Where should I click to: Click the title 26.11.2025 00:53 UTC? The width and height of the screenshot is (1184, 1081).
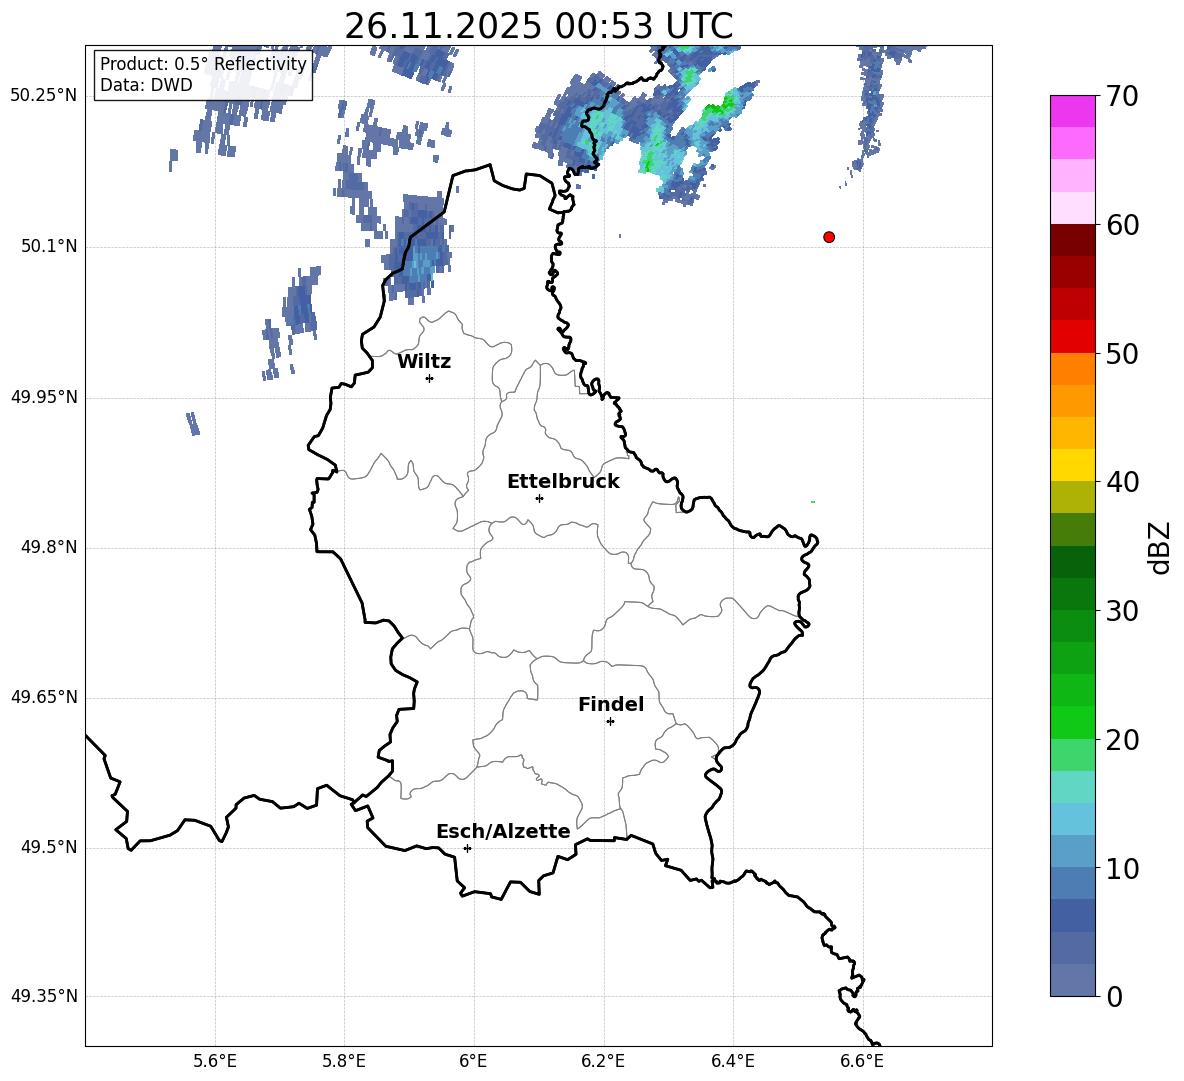coord(538,26)
